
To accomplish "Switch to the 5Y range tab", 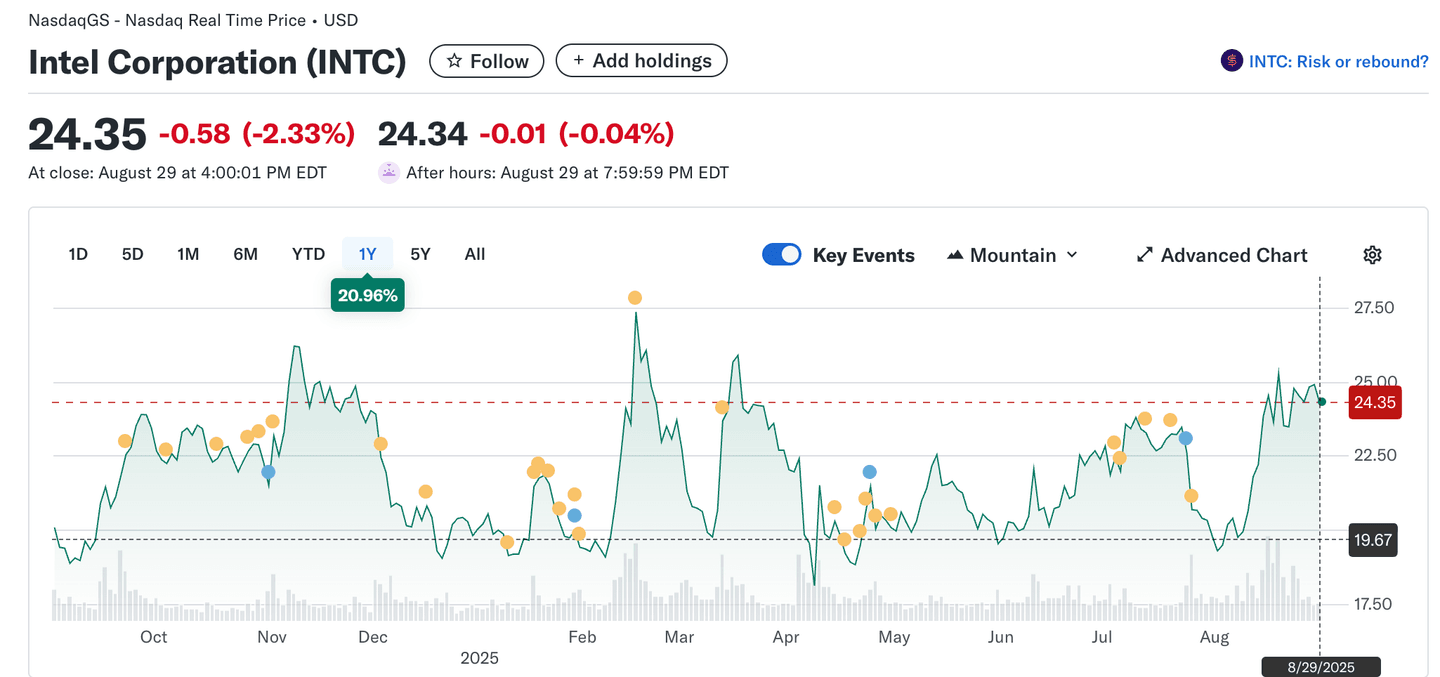I will click(x=421, y=254).
